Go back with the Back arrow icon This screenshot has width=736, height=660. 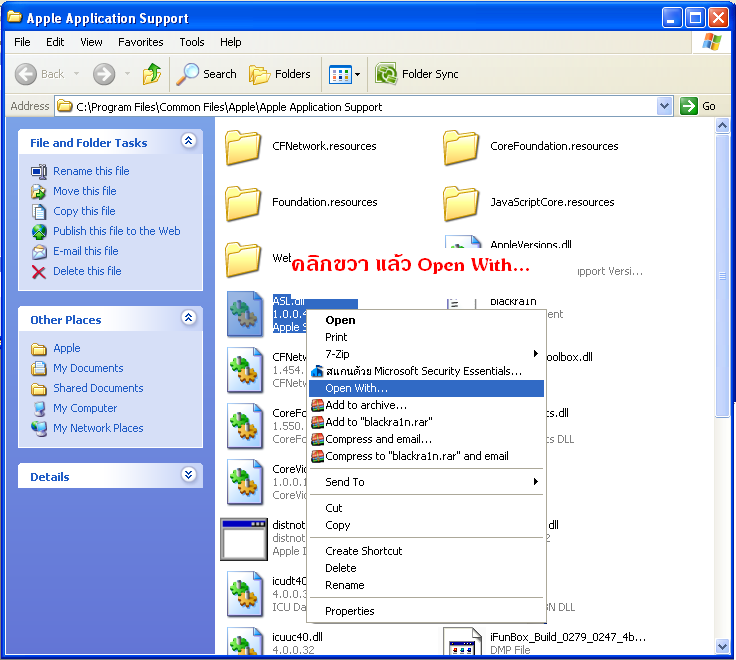(x=26, y=74)
